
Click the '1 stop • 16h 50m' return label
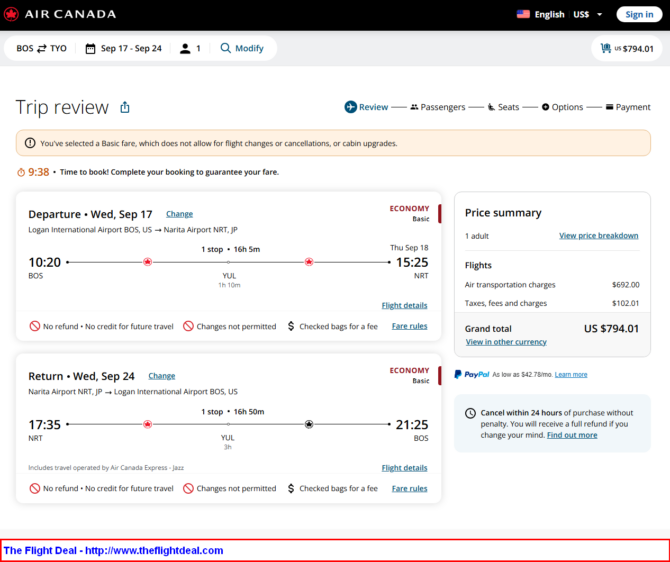coord(233,412)
